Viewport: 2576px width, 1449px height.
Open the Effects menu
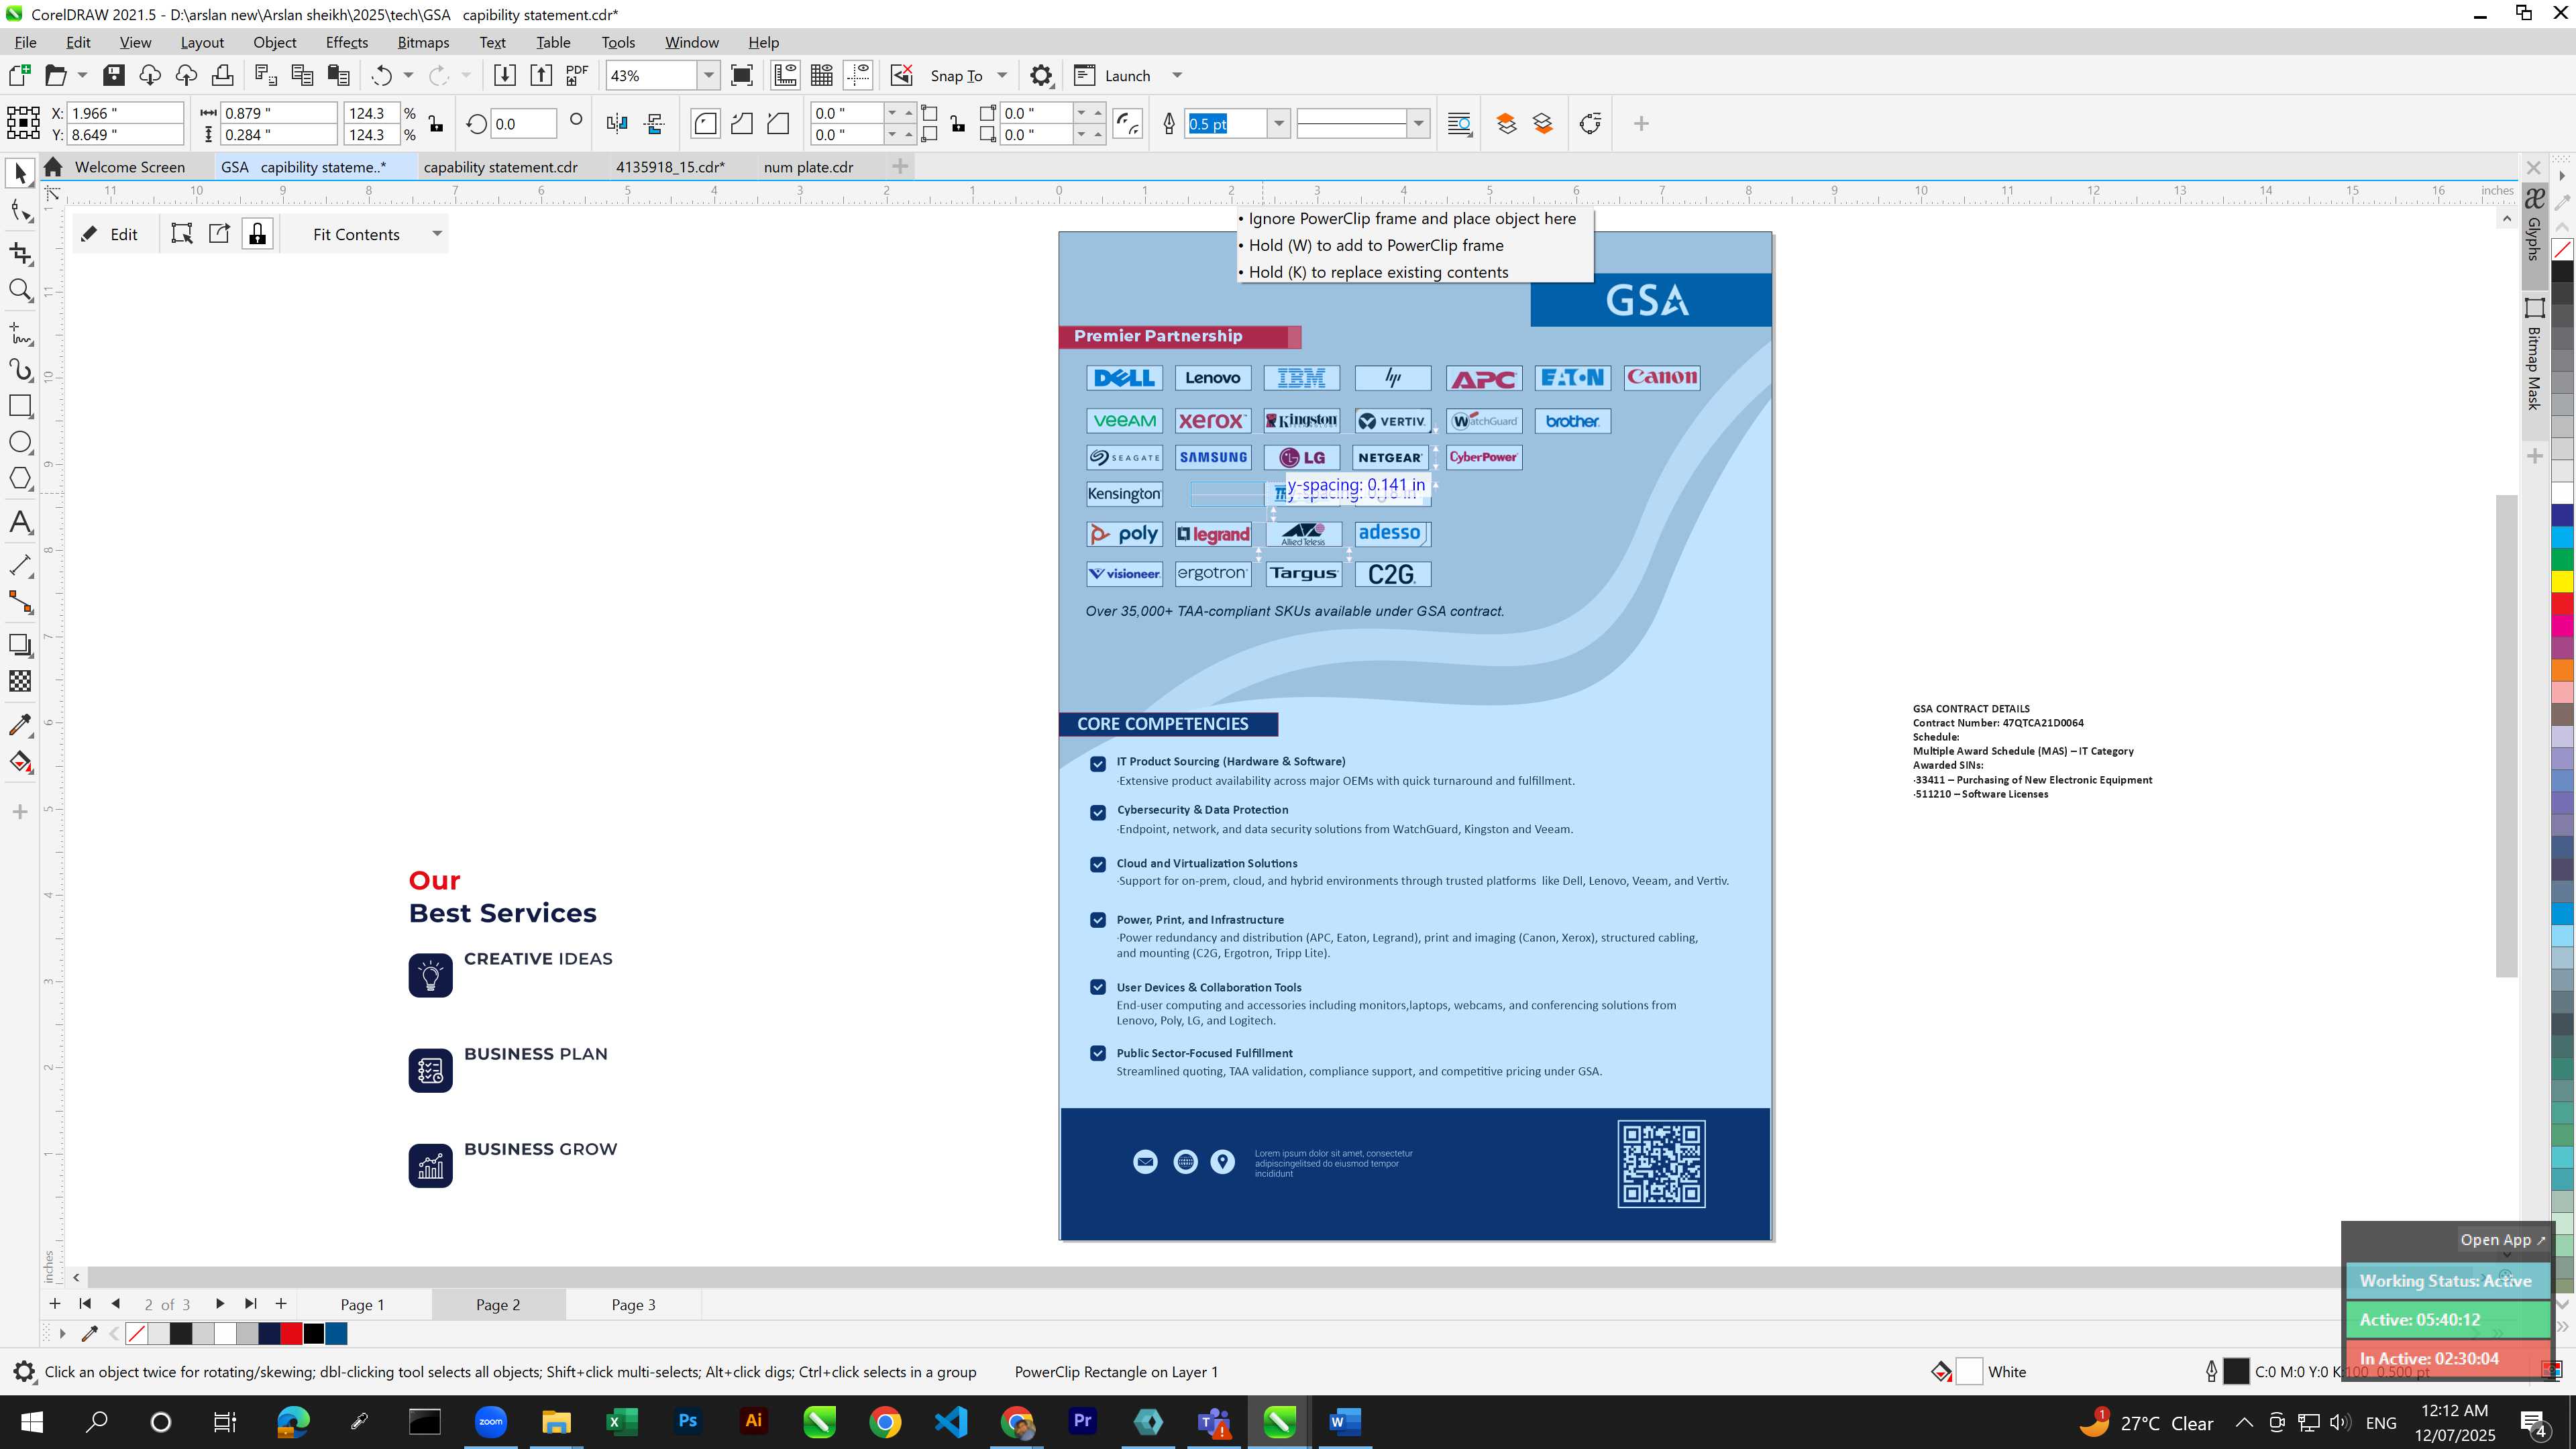point(346,42)
